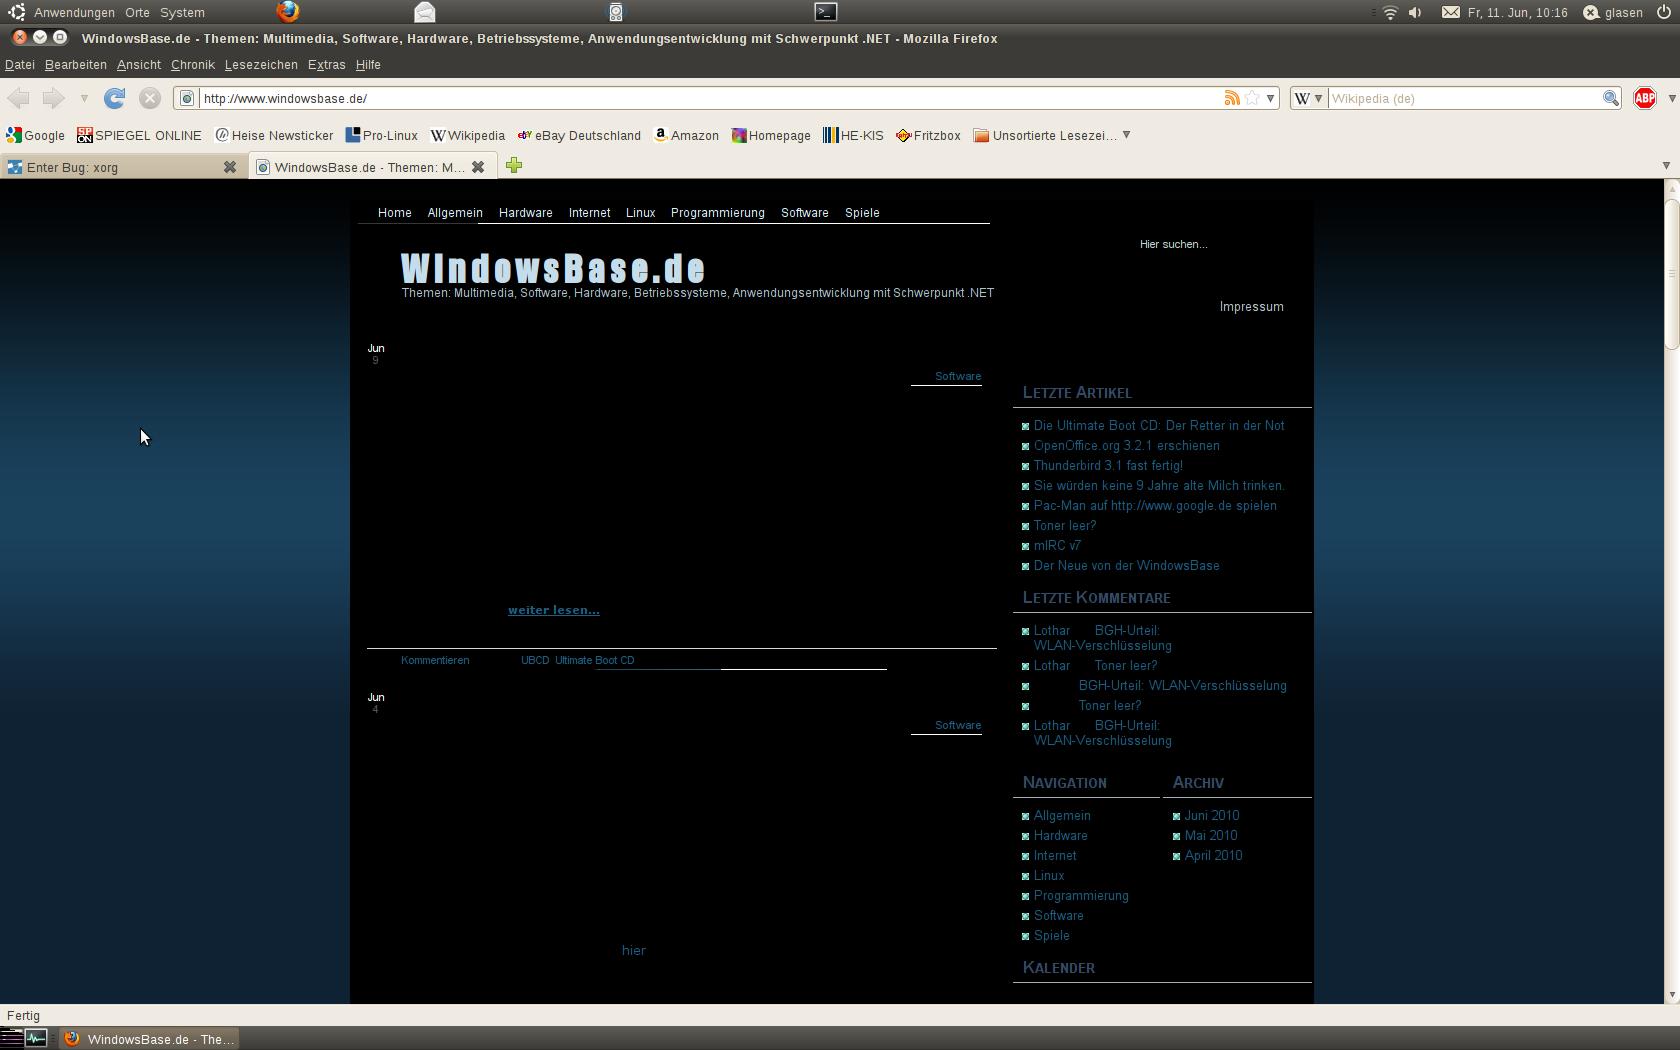Click the weiter lesen... link
This screenshot has height=1050, width=1680.
pos(553,610)
